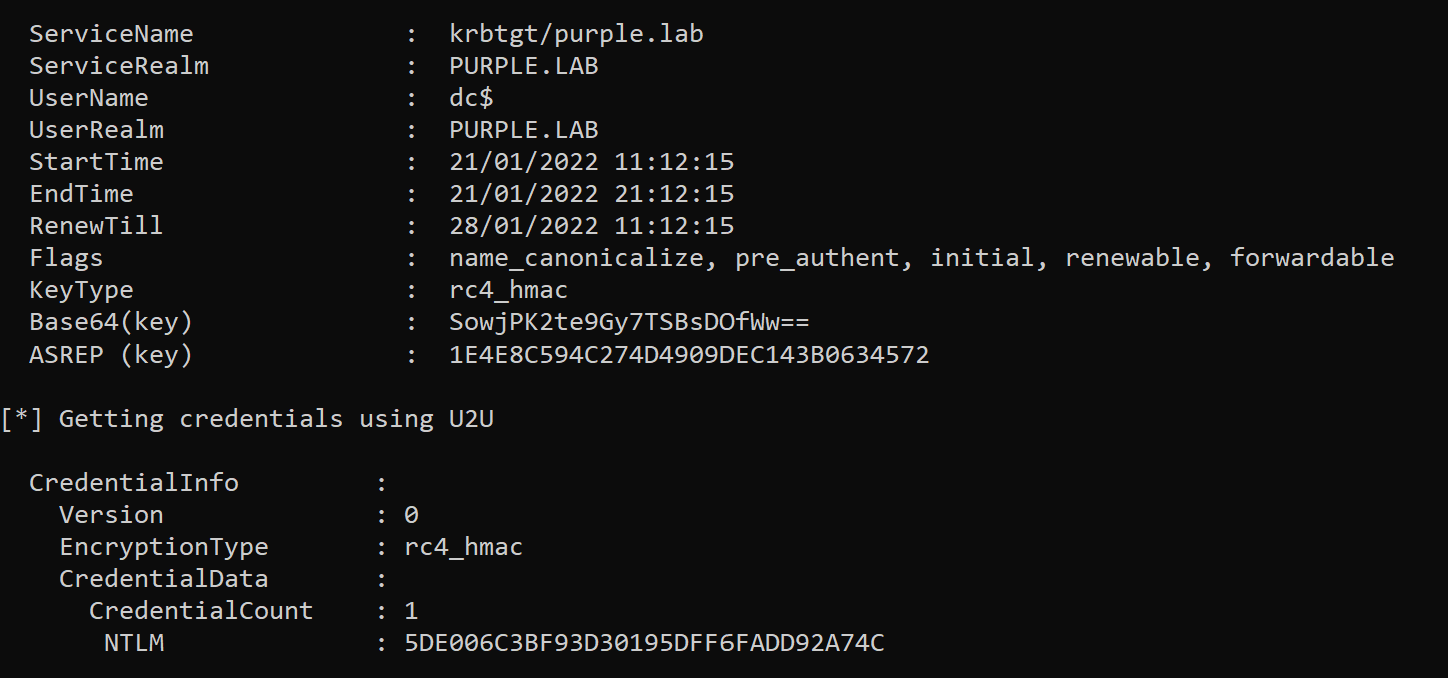Click the Version value 0
This screenshot has height=678, width=1448.
411,515
